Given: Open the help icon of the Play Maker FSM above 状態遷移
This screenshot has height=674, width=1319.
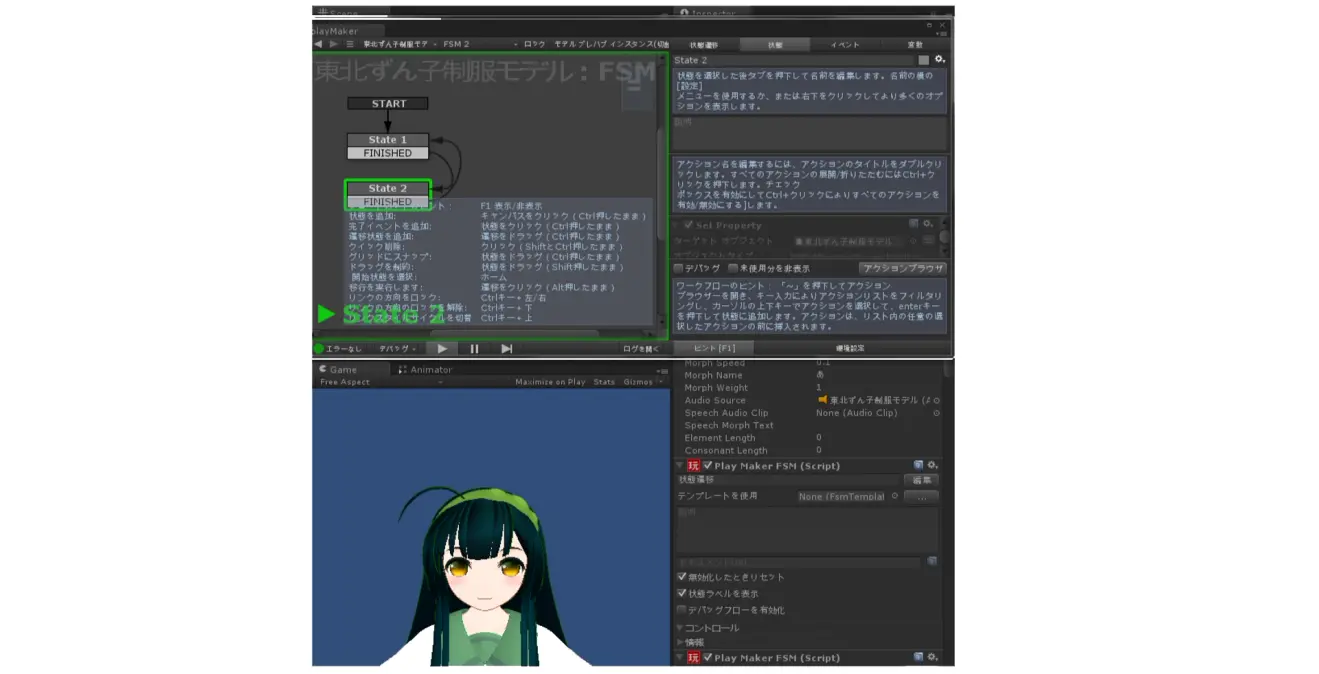Looking at the screenshot, I should point(918,466).
